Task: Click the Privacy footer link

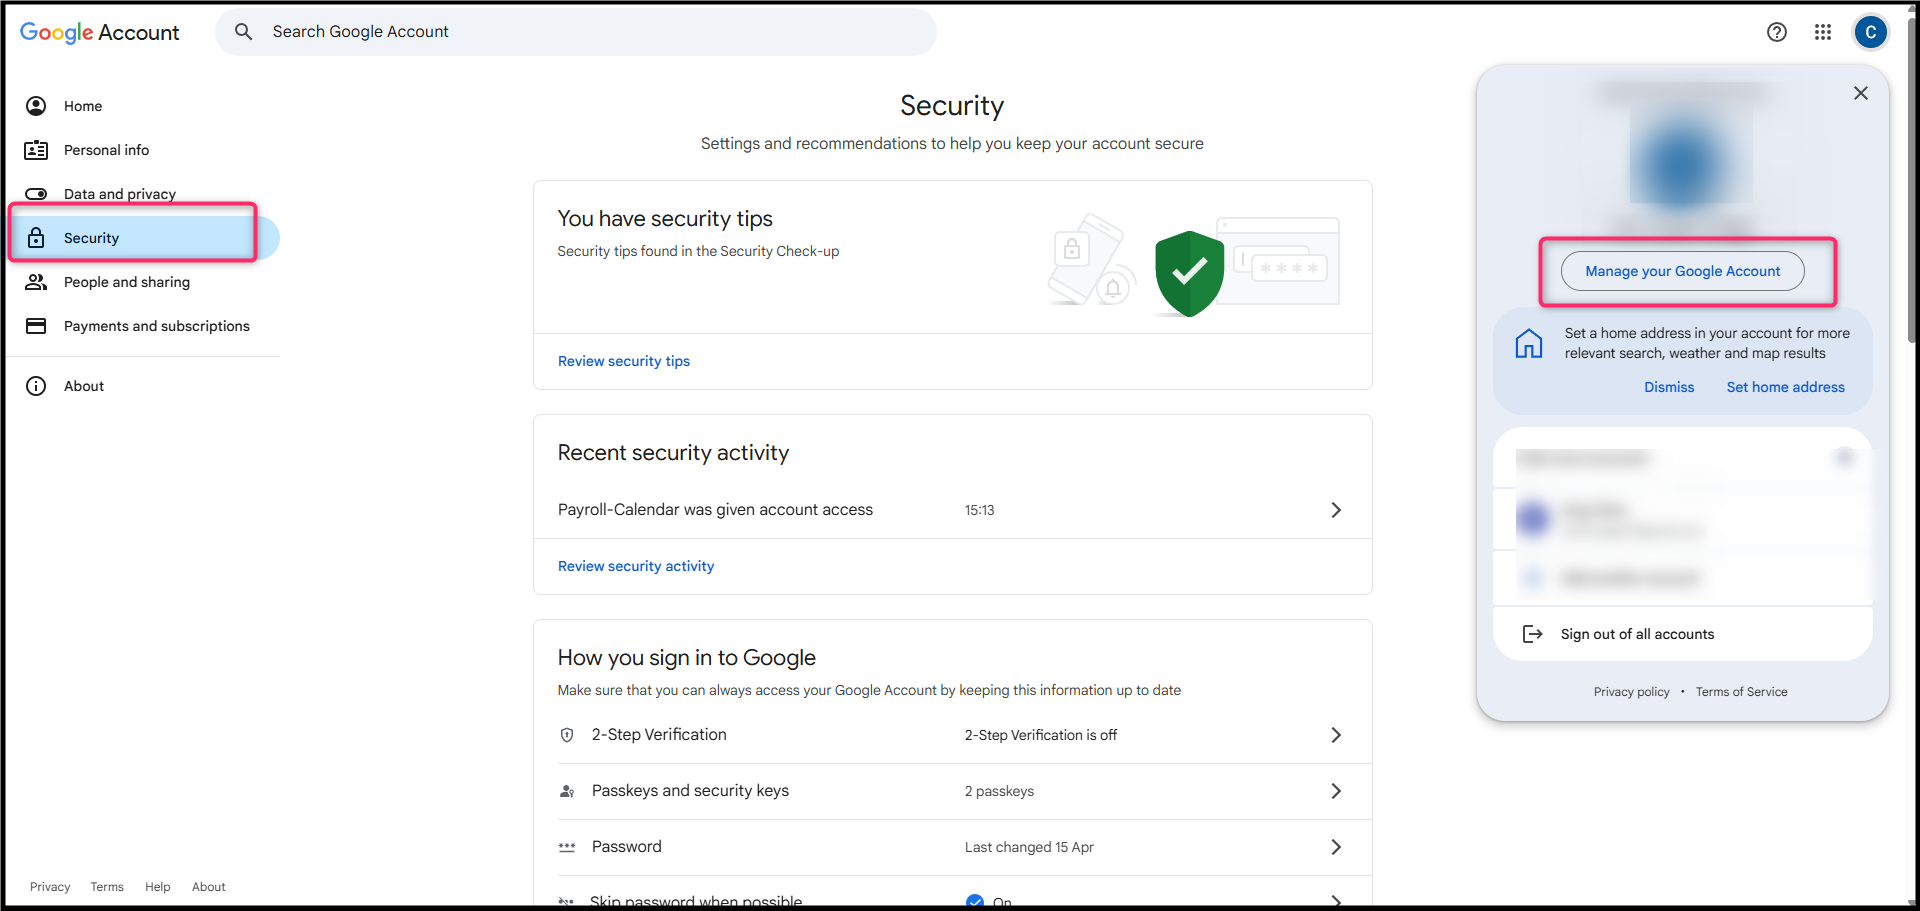Action: 50,887
